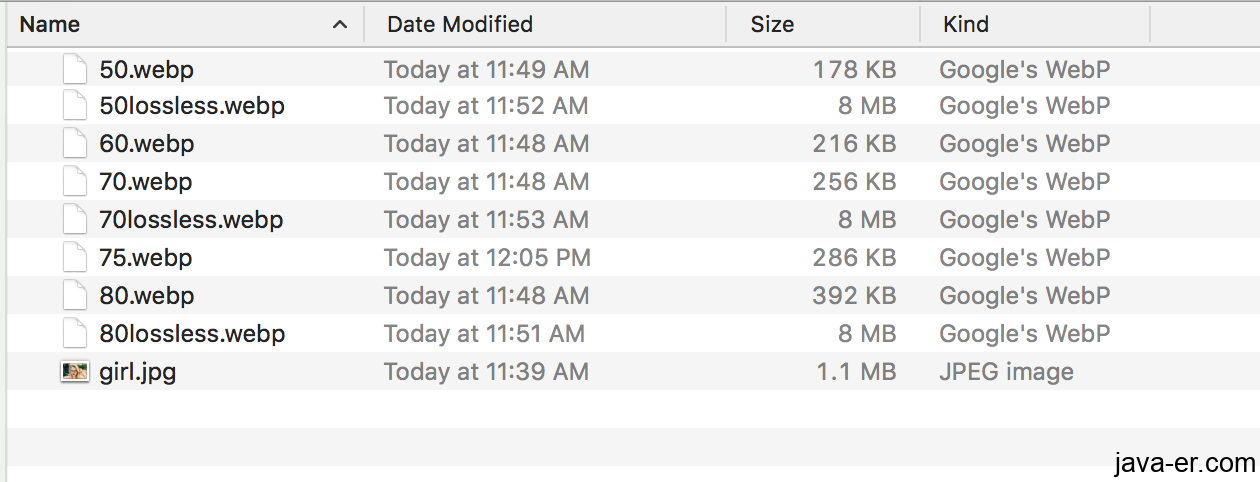Image resolution: width=1260 pixels, height=482 pixels.
Task: Click the icon for 80.webp
Action: tap(75, 296)
